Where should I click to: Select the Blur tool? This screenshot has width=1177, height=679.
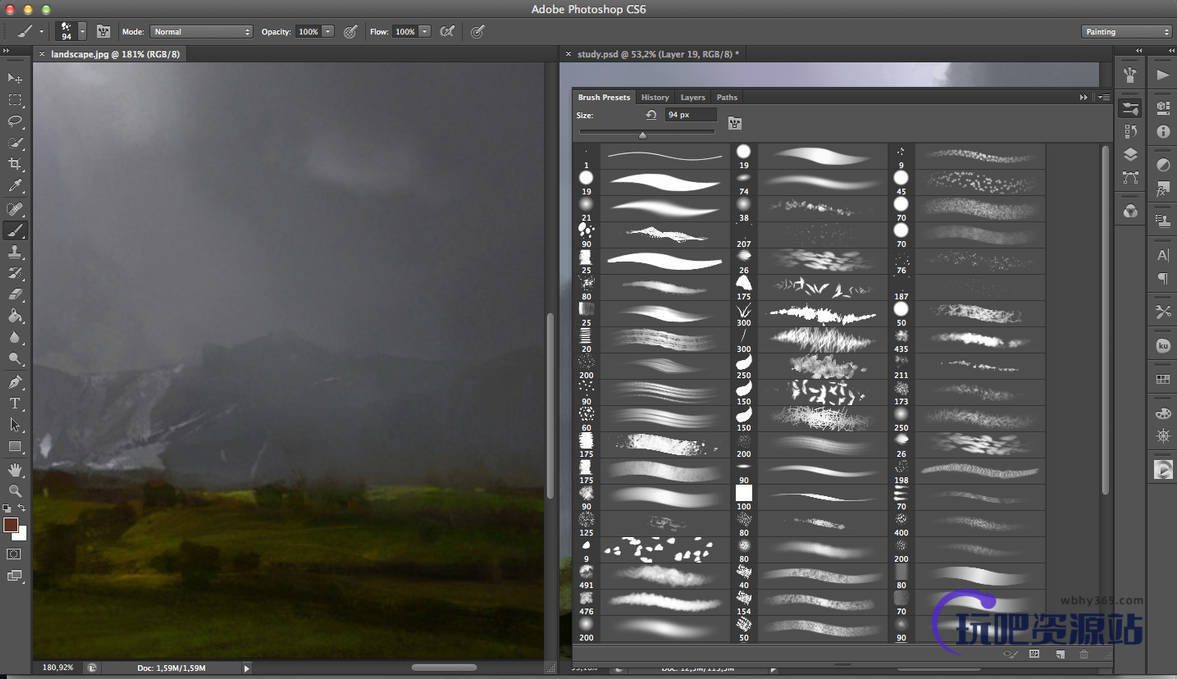[x=15, y=338]
